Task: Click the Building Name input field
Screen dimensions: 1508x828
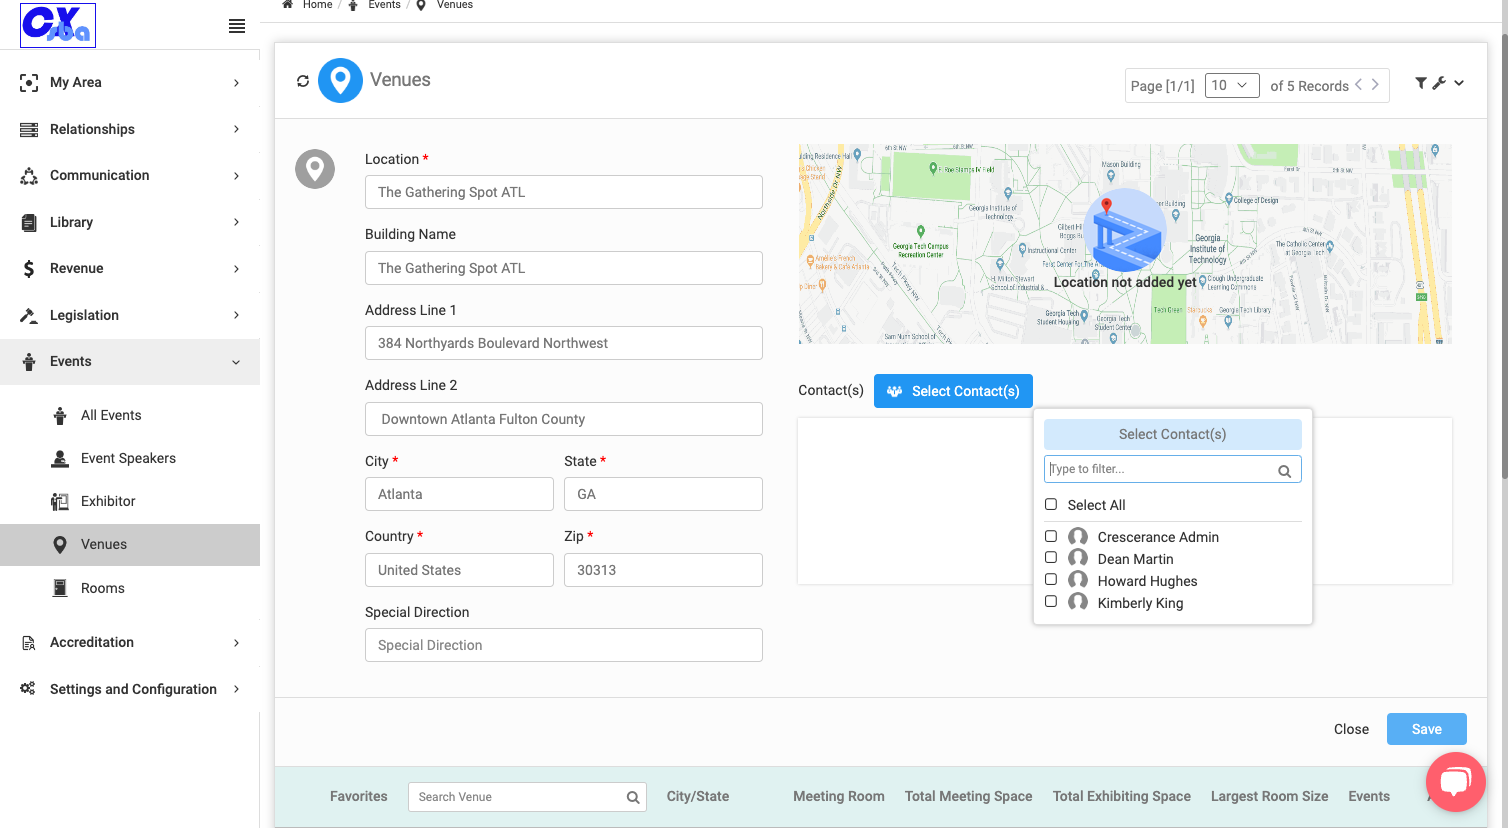Action: pos(564,268)
